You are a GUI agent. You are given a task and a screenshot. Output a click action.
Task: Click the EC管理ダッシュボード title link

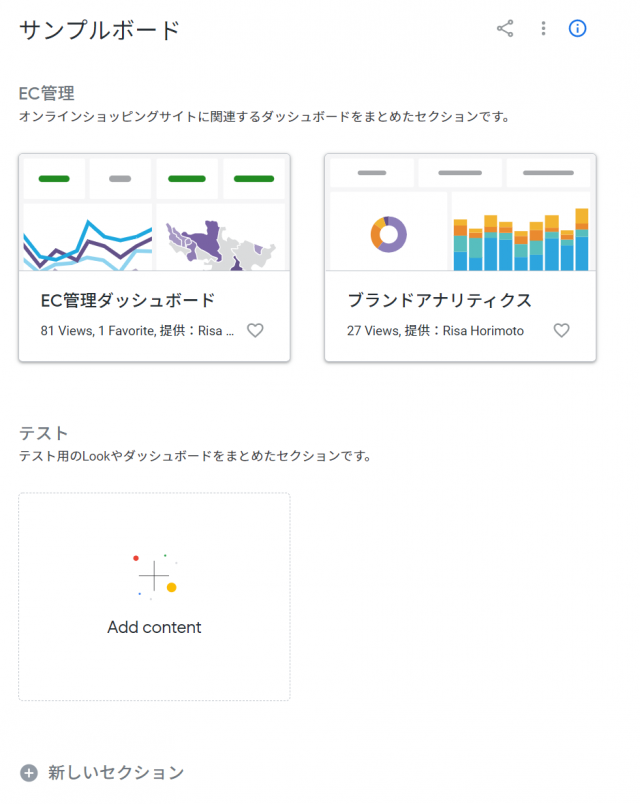(128, 300)
